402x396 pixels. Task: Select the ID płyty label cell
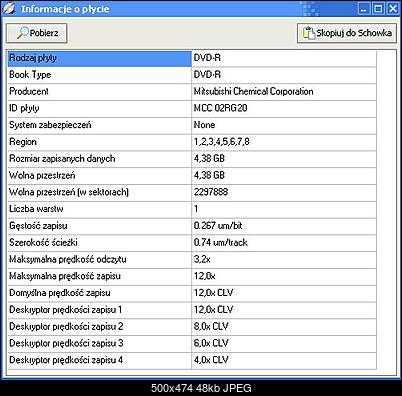100,109
